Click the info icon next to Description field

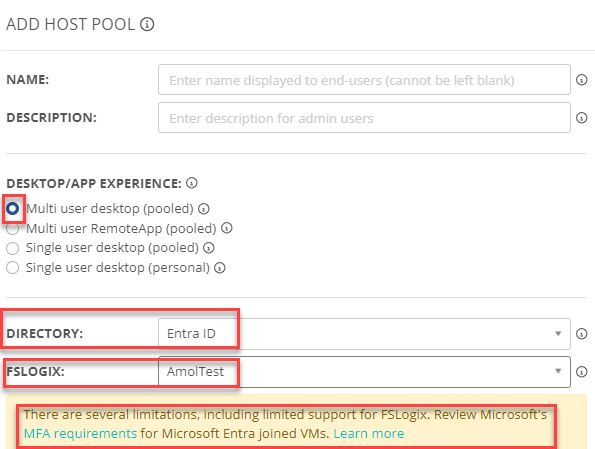[581, 118]
